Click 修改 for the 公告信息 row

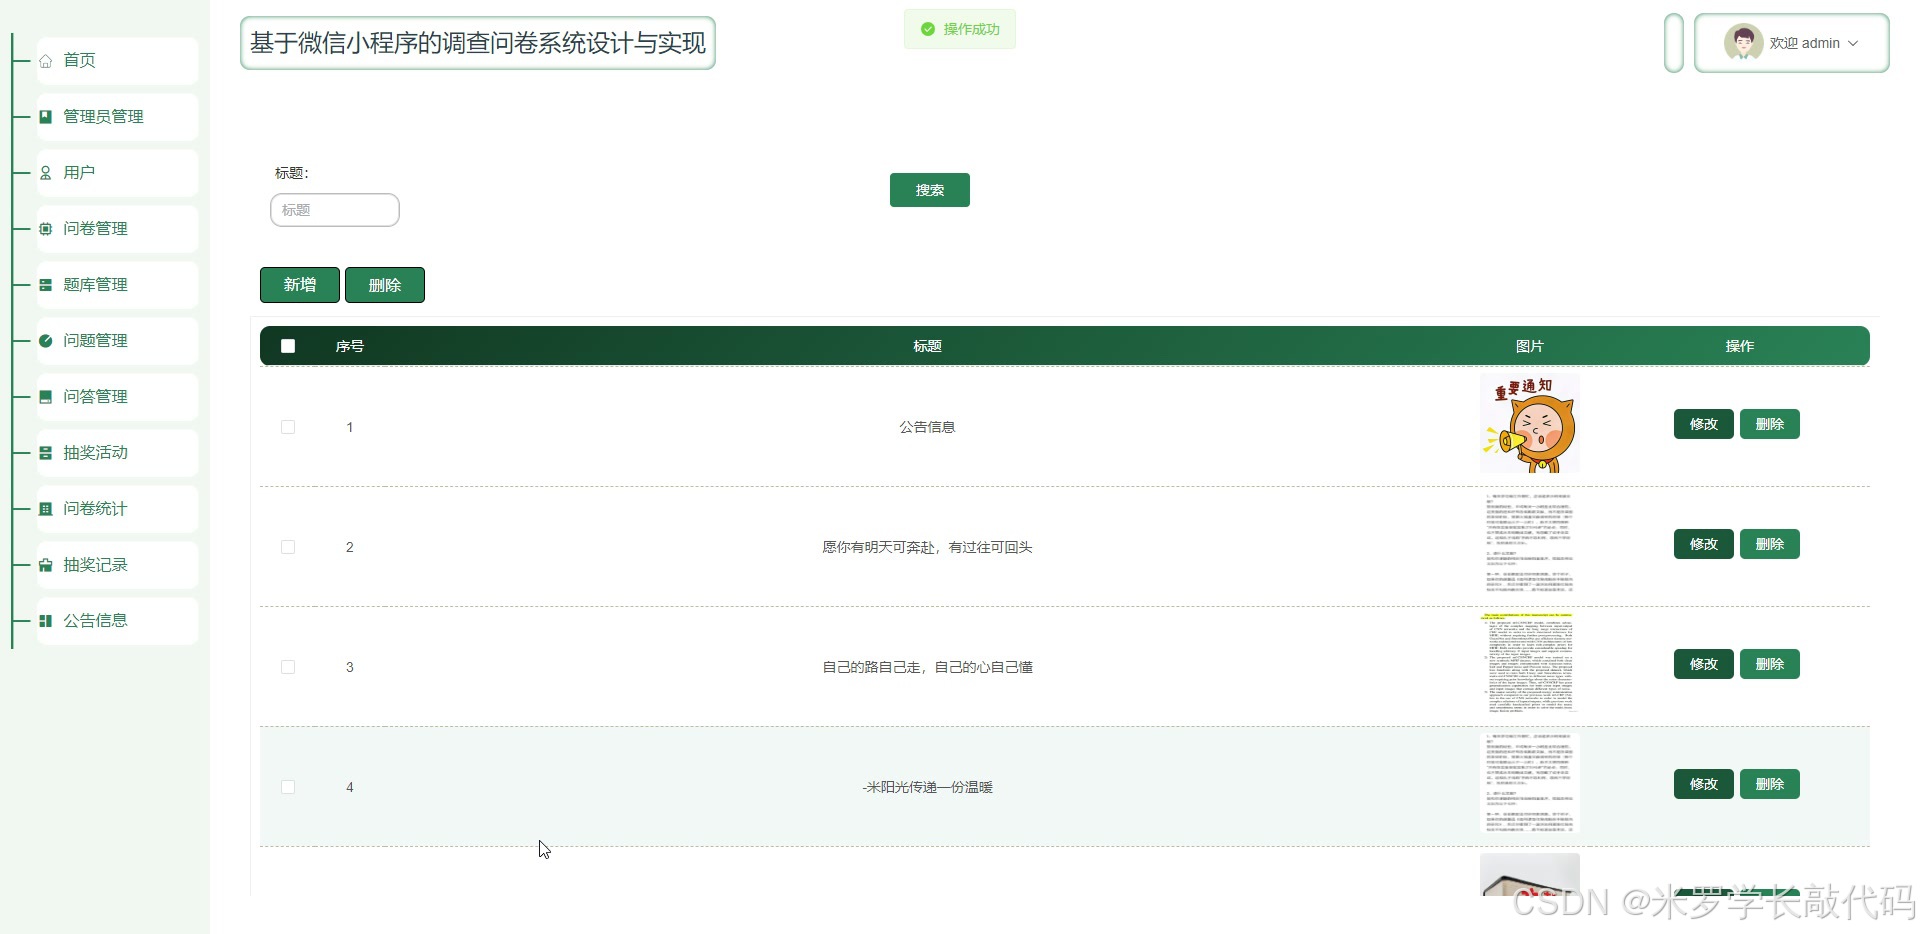coord(1704,424)
